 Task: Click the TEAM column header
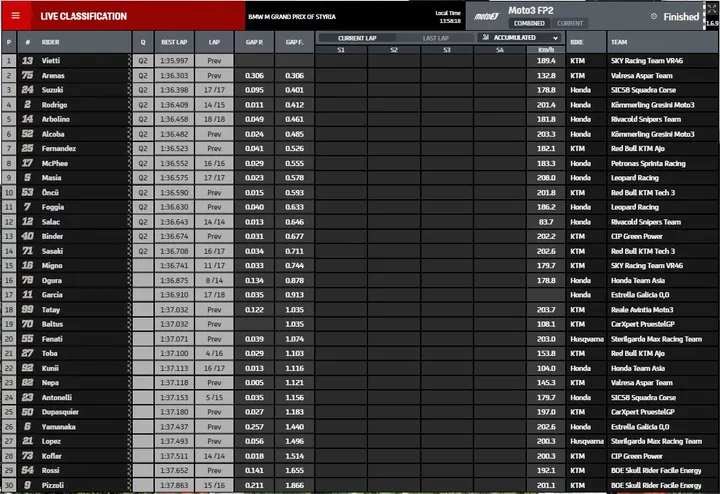pos(619,42)
